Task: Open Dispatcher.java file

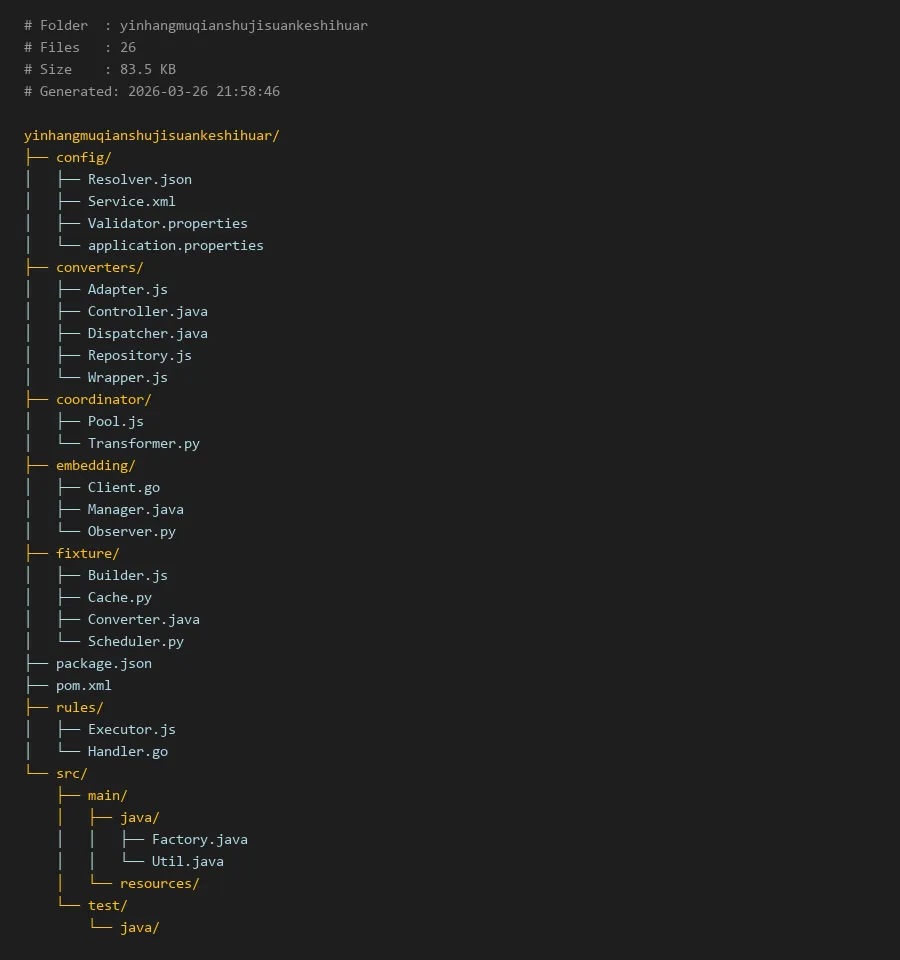Action: pyautogui.click(x=147, y=333)
